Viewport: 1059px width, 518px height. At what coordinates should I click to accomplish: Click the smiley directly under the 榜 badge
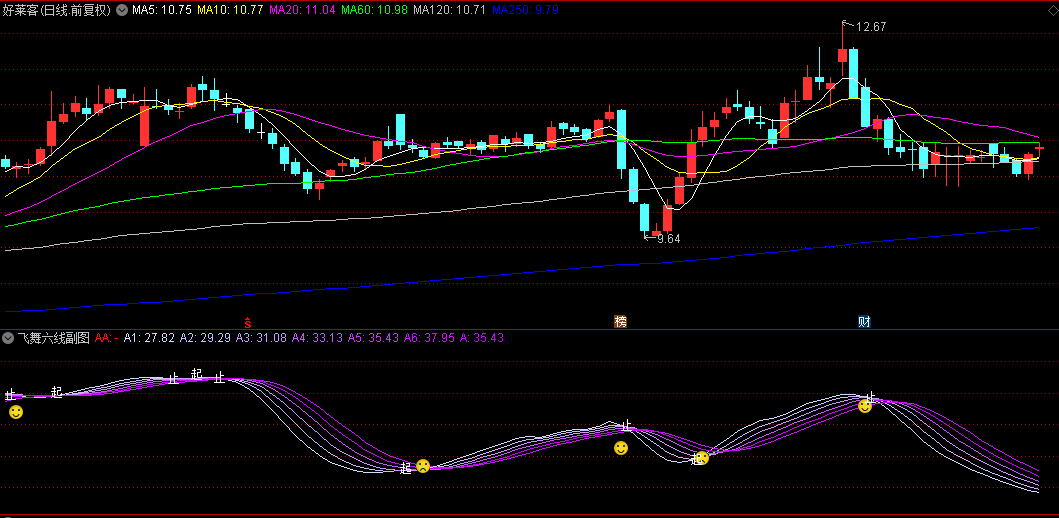click(621, 447)
